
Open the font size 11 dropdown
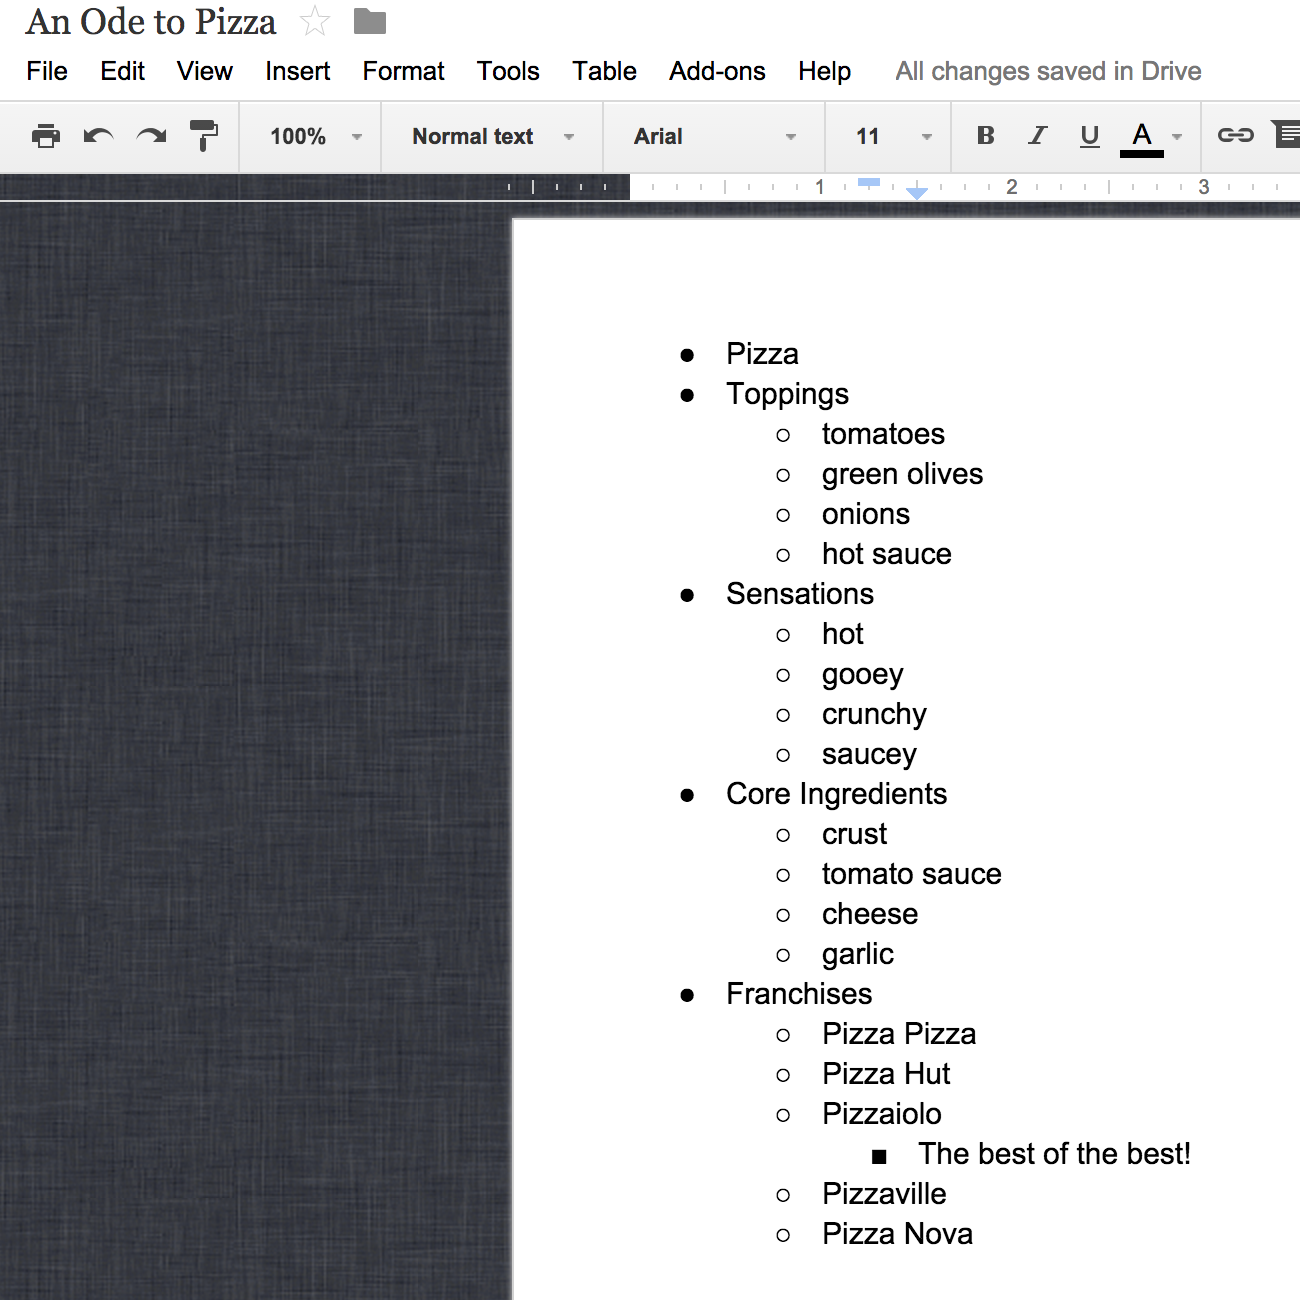(x=894, y=136)
